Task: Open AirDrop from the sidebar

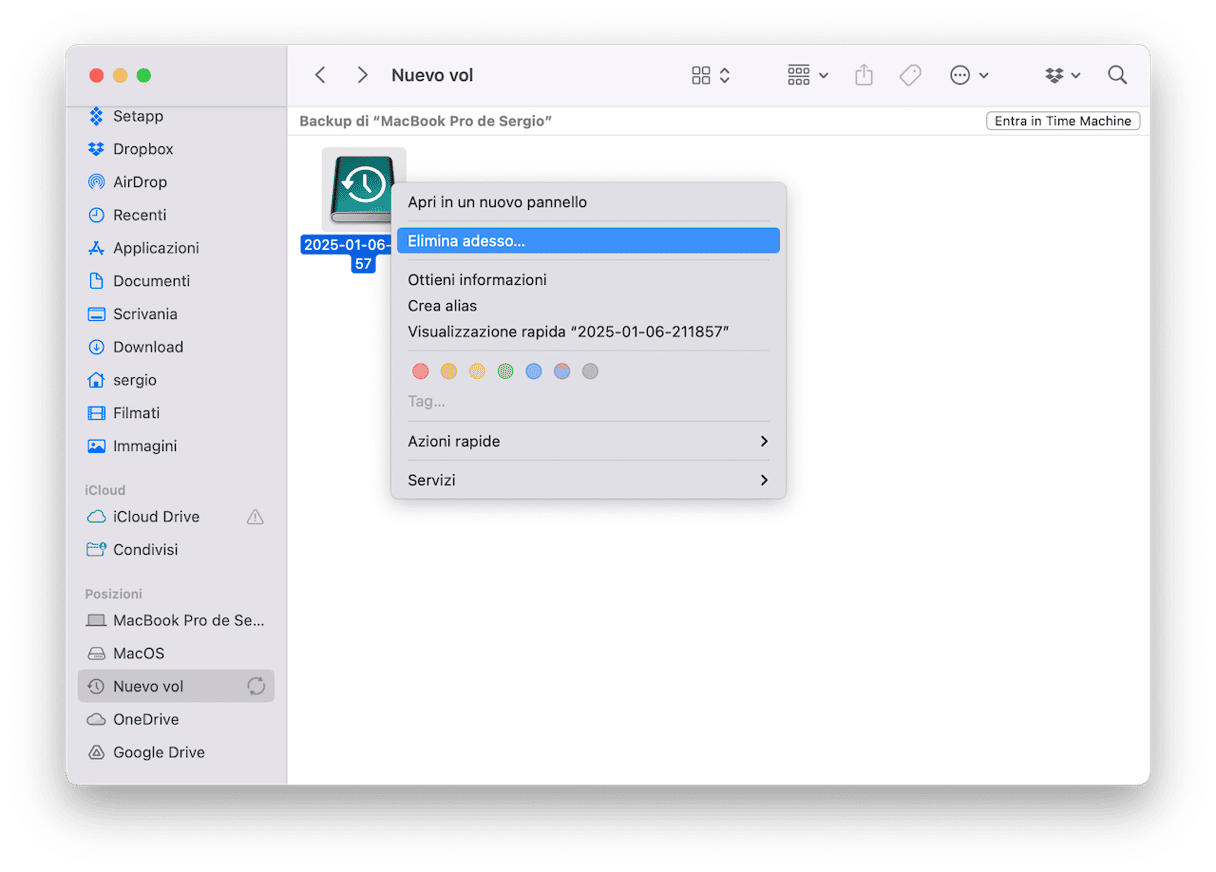Action: pos(139,182)
